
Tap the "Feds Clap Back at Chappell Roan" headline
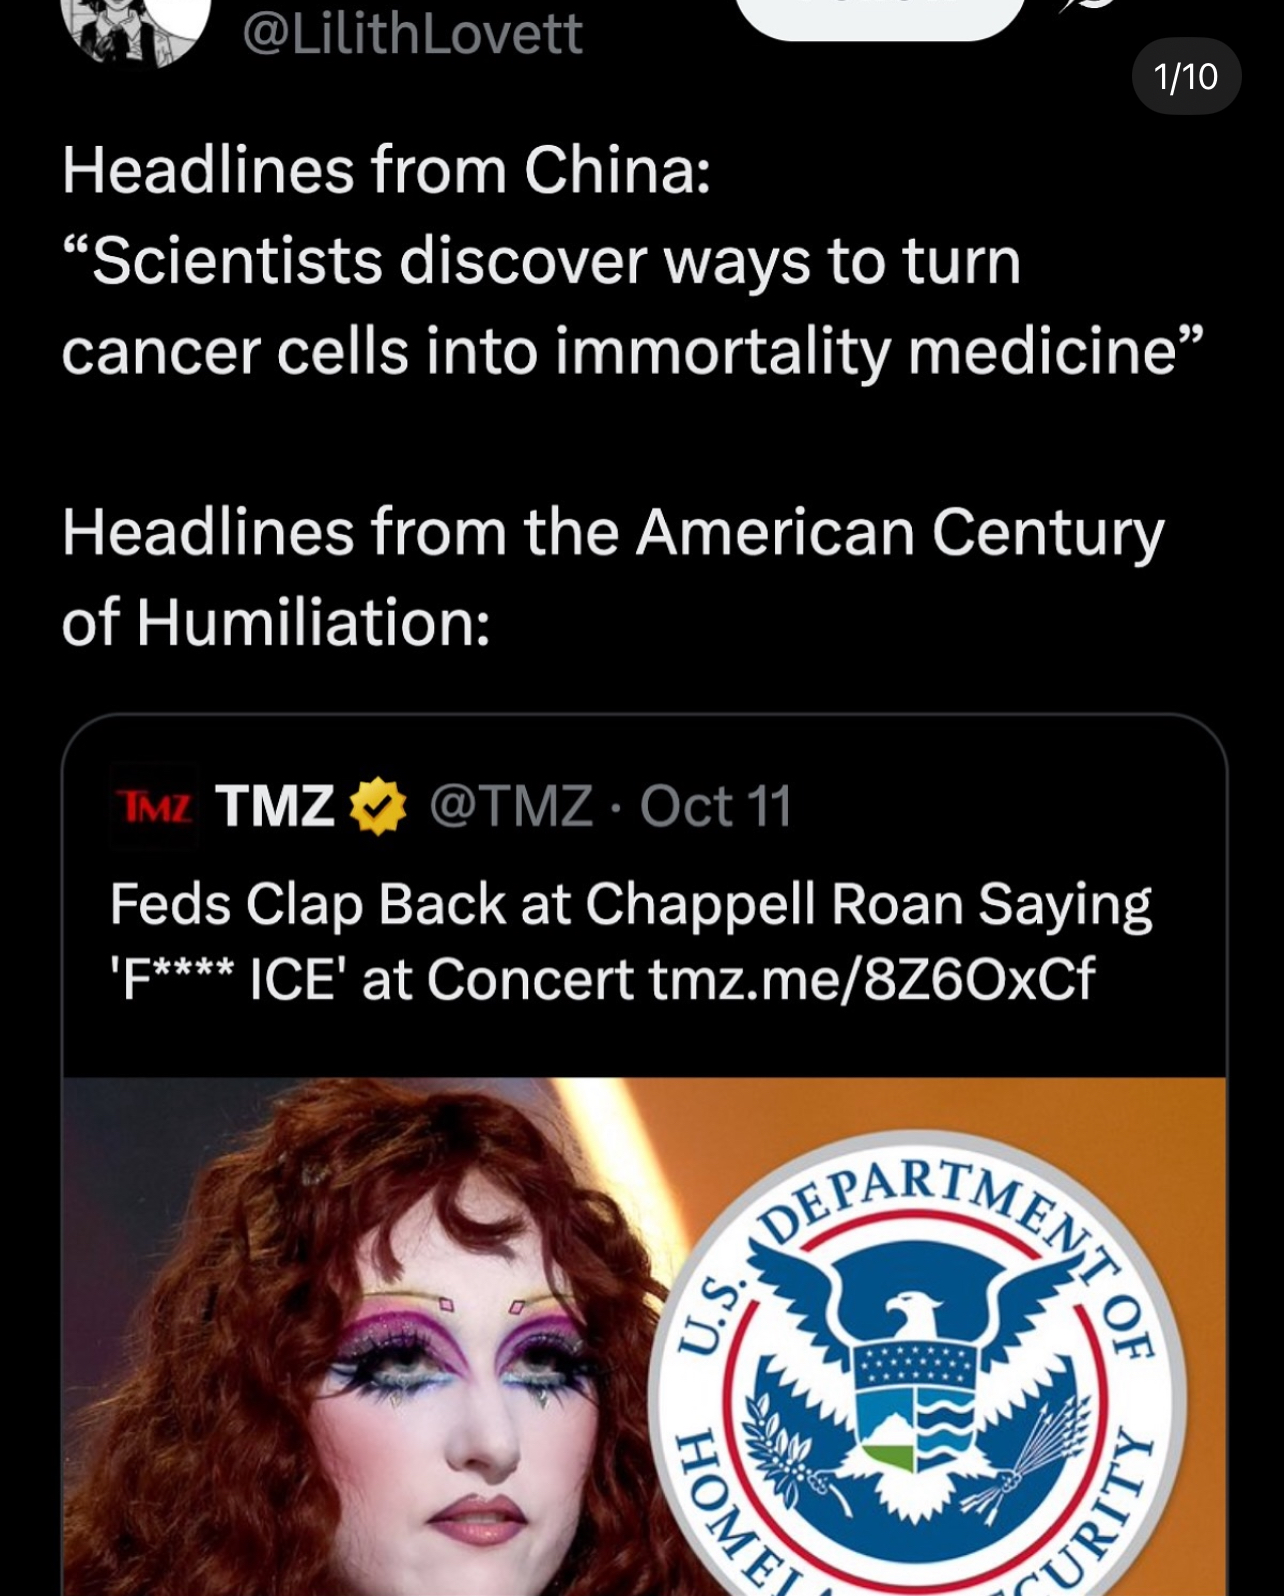(630, 905)
